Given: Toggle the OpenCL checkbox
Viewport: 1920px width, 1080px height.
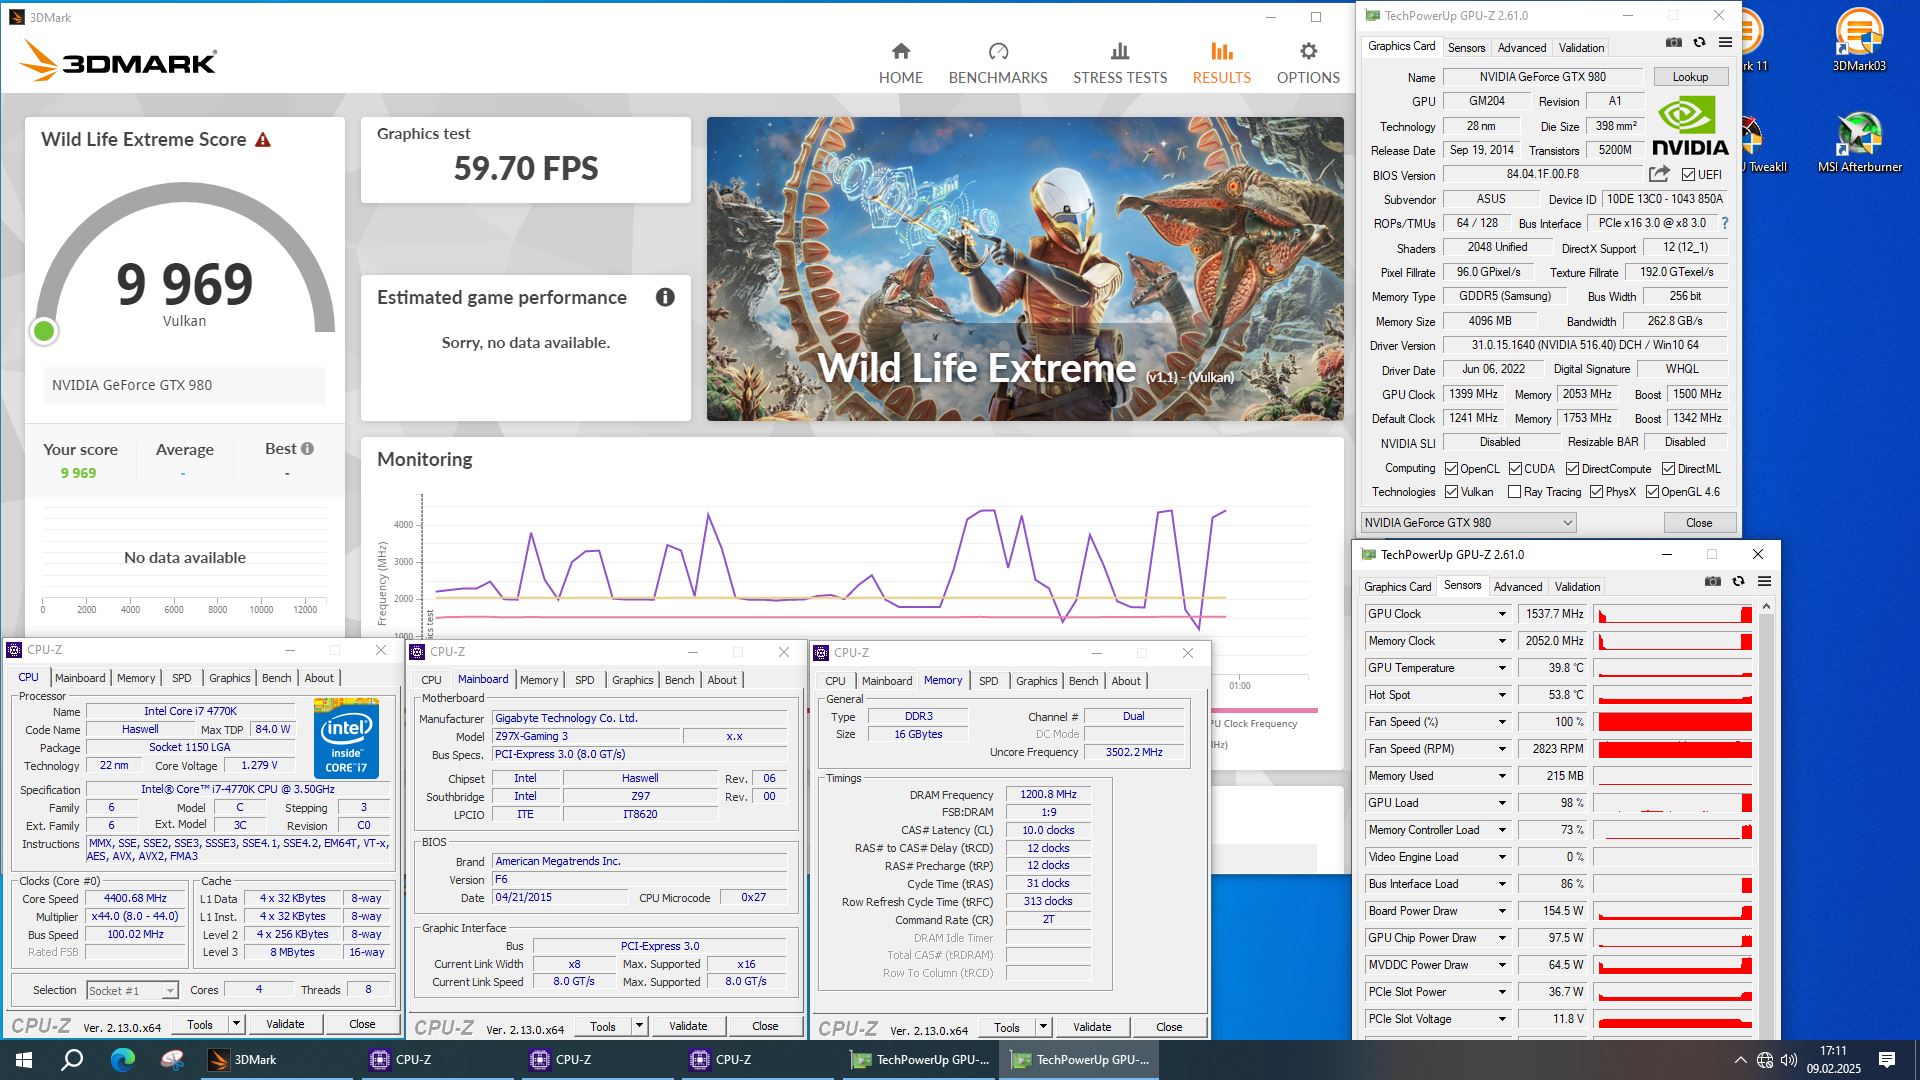Looking at the screenshot, I should 1451,469.
